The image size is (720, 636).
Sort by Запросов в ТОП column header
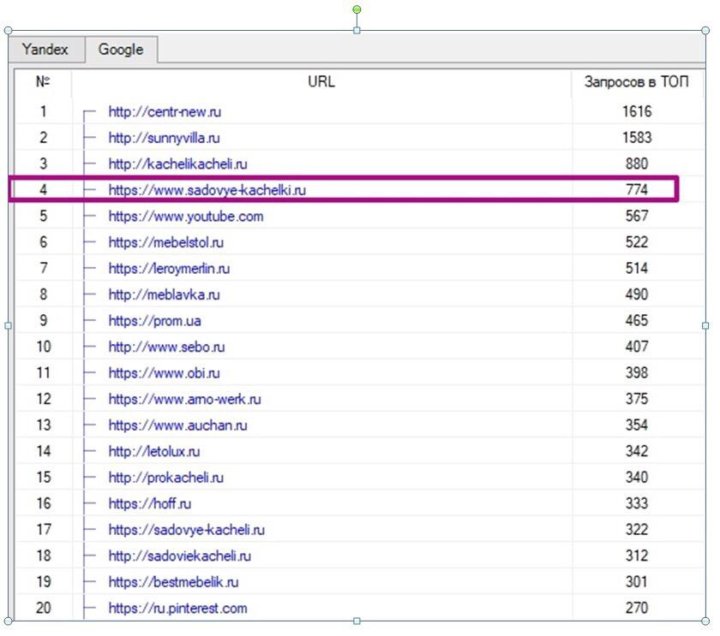[x=637, y=82]
